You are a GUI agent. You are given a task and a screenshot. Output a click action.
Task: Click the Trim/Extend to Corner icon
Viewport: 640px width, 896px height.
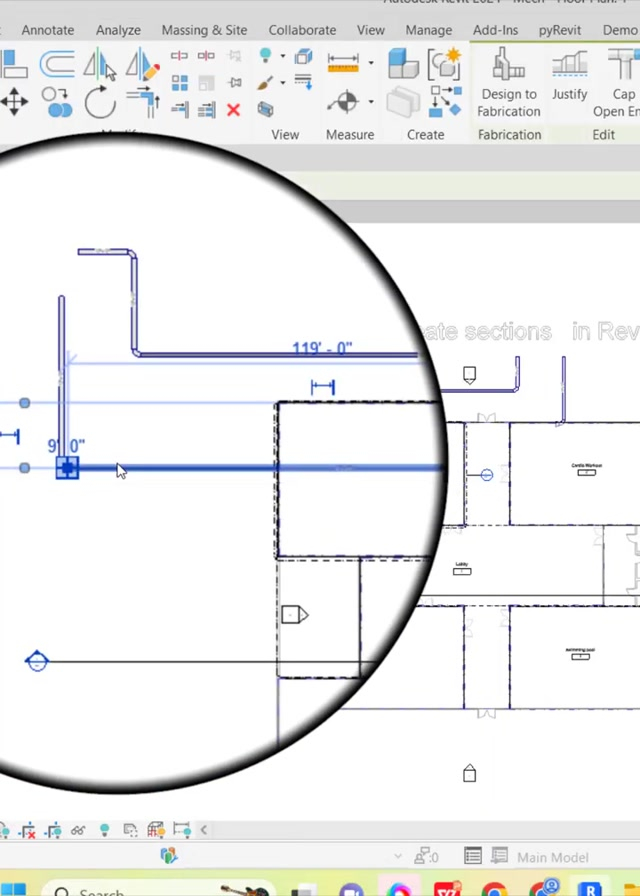click(x=142, y=102)
